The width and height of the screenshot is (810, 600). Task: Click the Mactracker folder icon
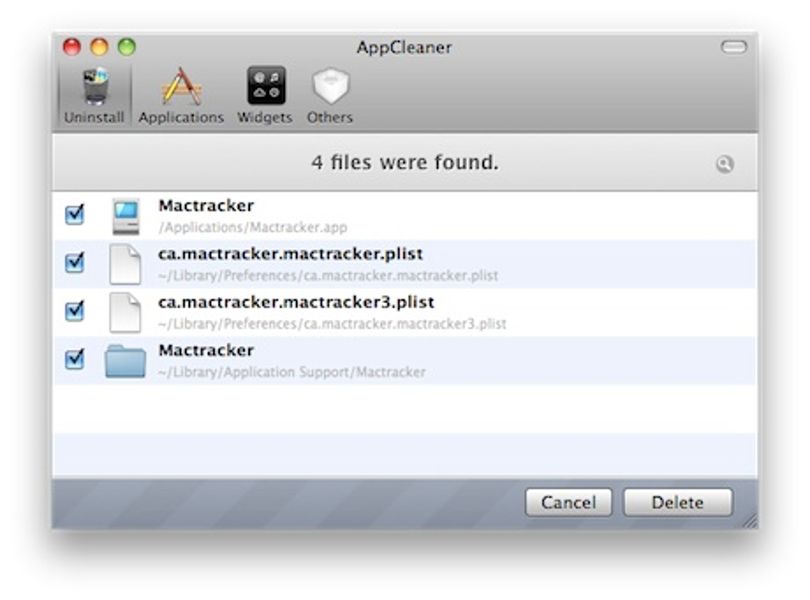pyautogui.click(x=125, y=361)
